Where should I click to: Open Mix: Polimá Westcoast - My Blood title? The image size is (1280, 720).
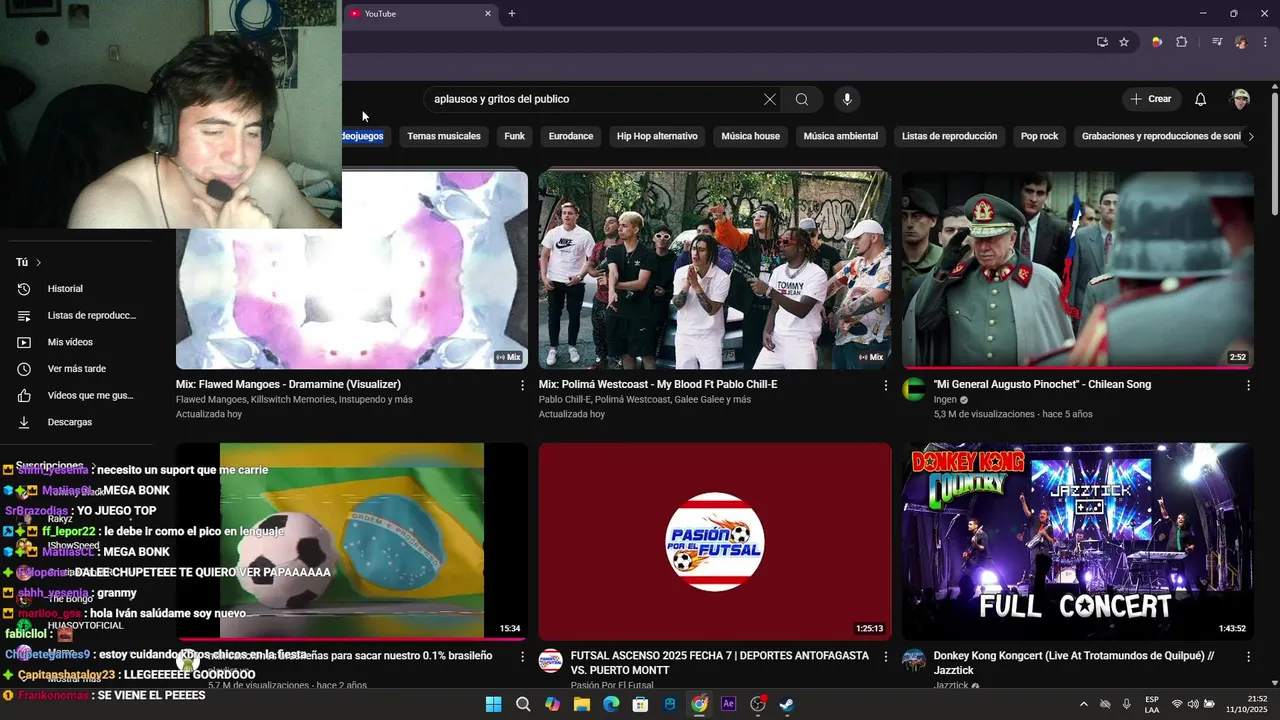click(x=658, y=384)
